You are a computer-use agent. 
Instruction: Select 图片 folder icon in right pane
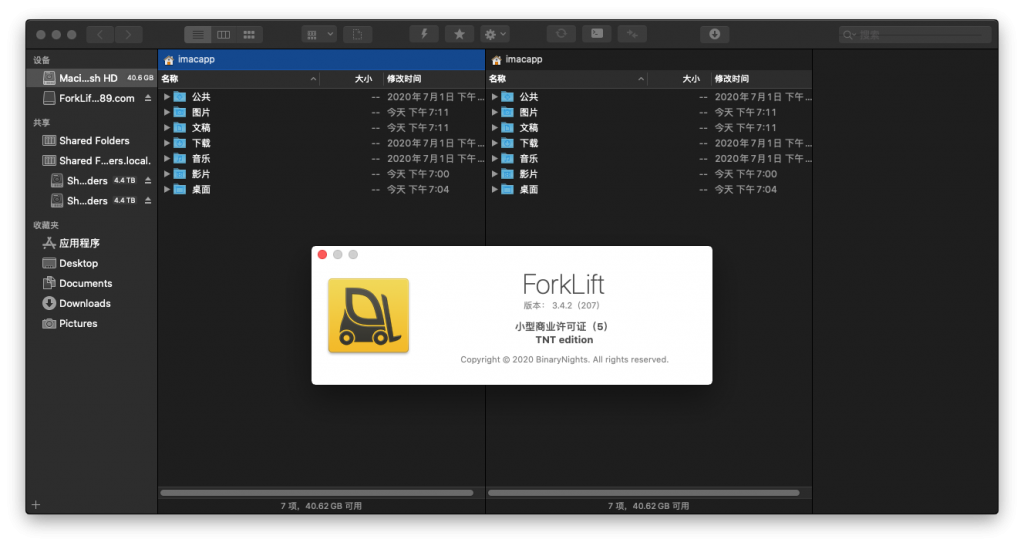[x=507, y=112]
